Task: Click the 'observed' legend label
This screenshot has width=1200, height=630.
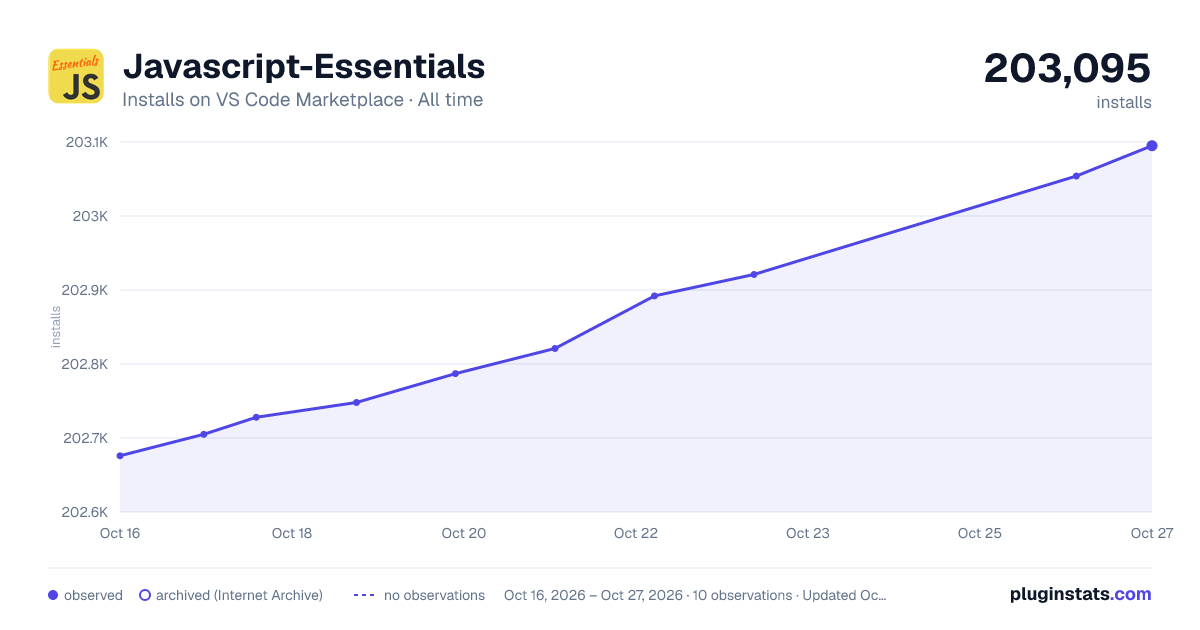Action: pos(93,595)
